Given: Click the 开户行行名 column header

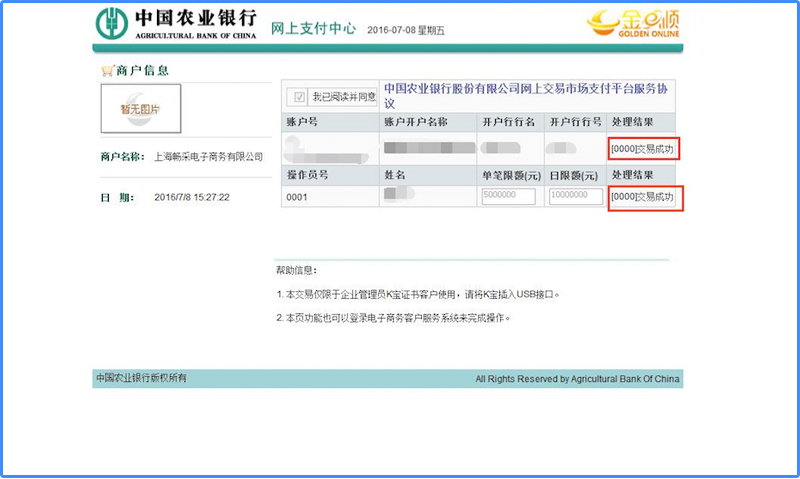Looking at the screenshot, I should tap(507, 122).
